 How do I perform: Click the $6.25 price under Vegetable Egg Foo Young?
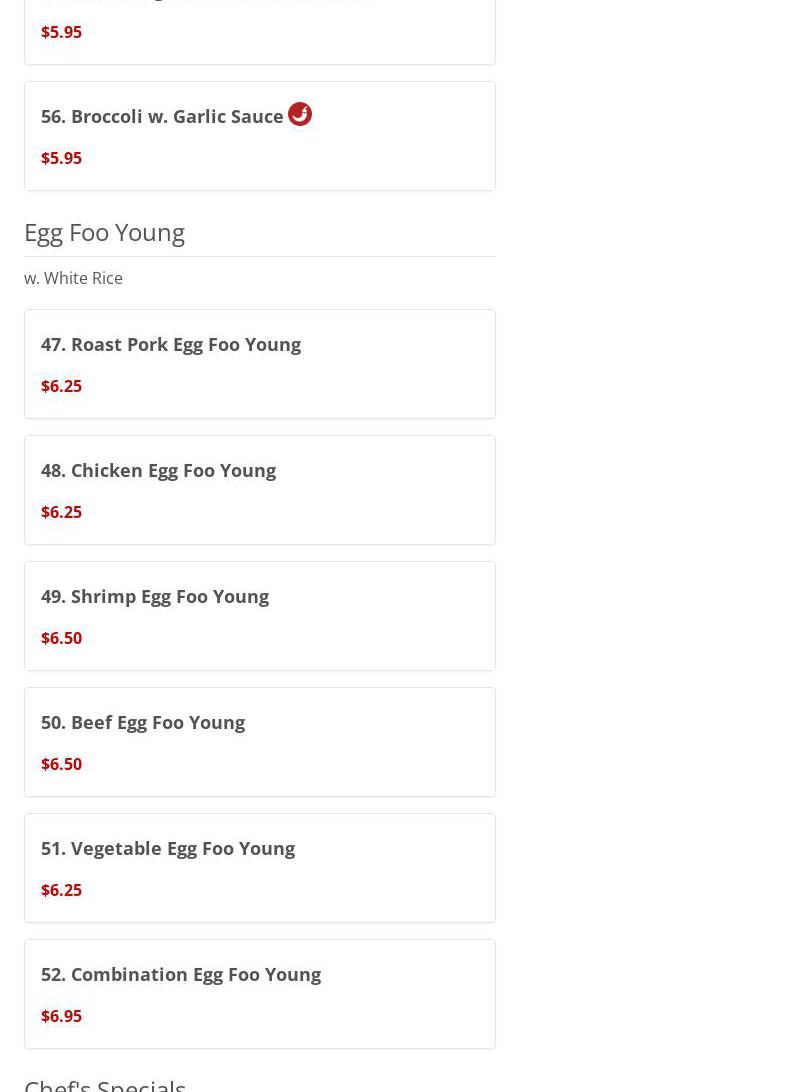point(61,890)
